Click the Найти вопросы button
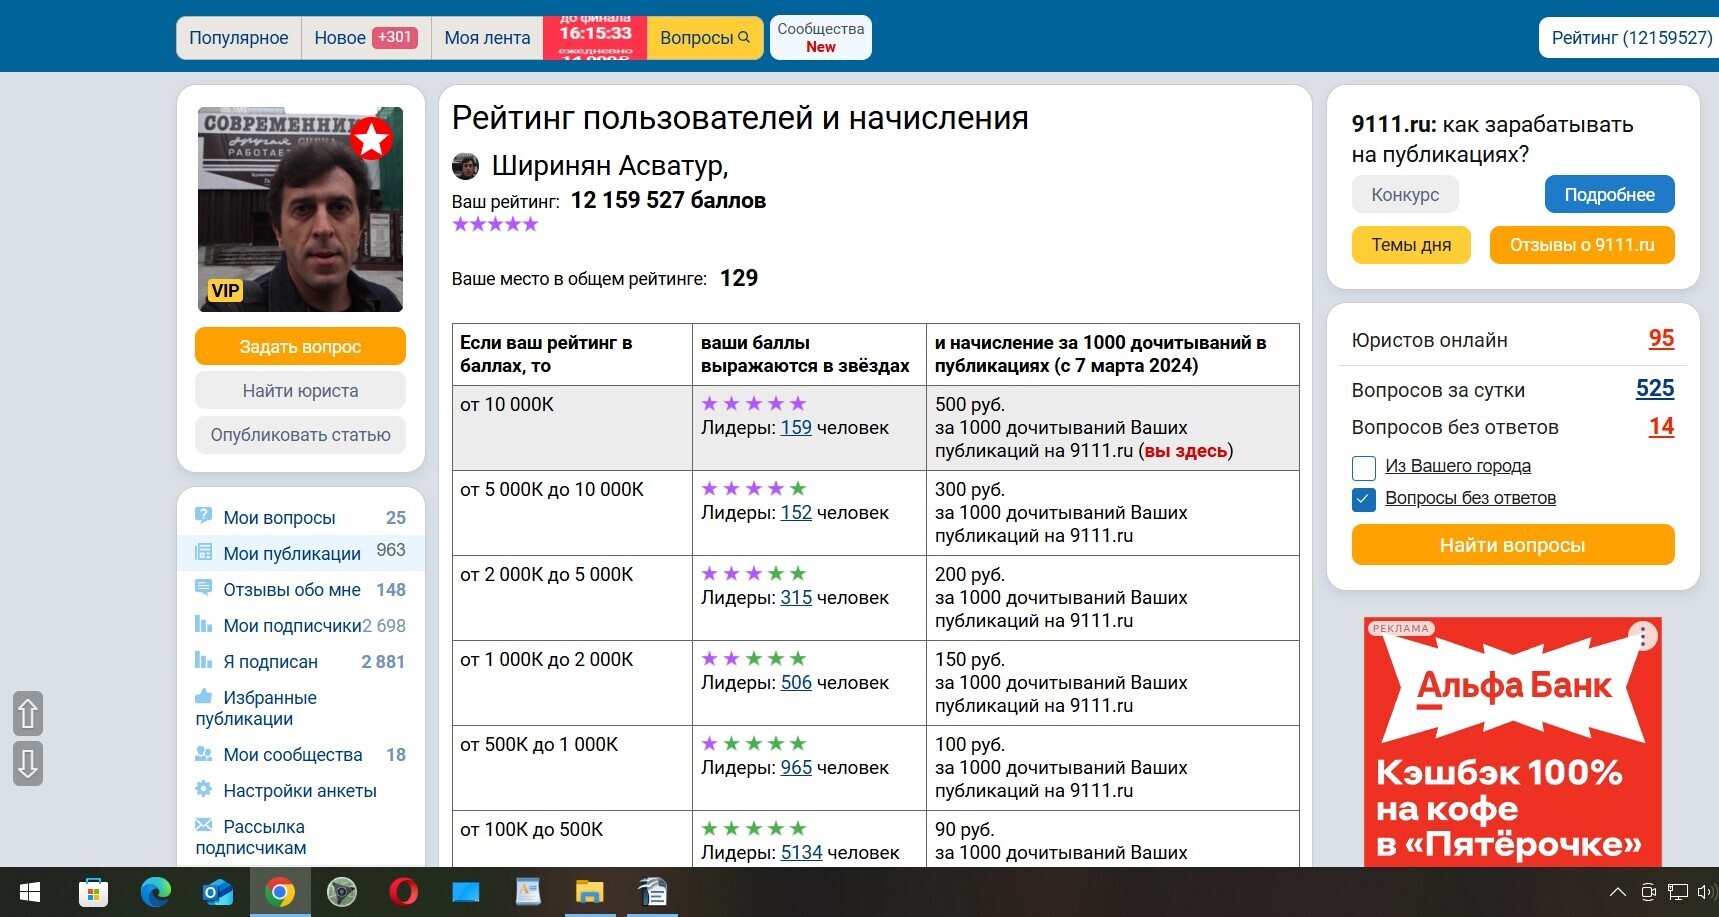 (1512, 545)
